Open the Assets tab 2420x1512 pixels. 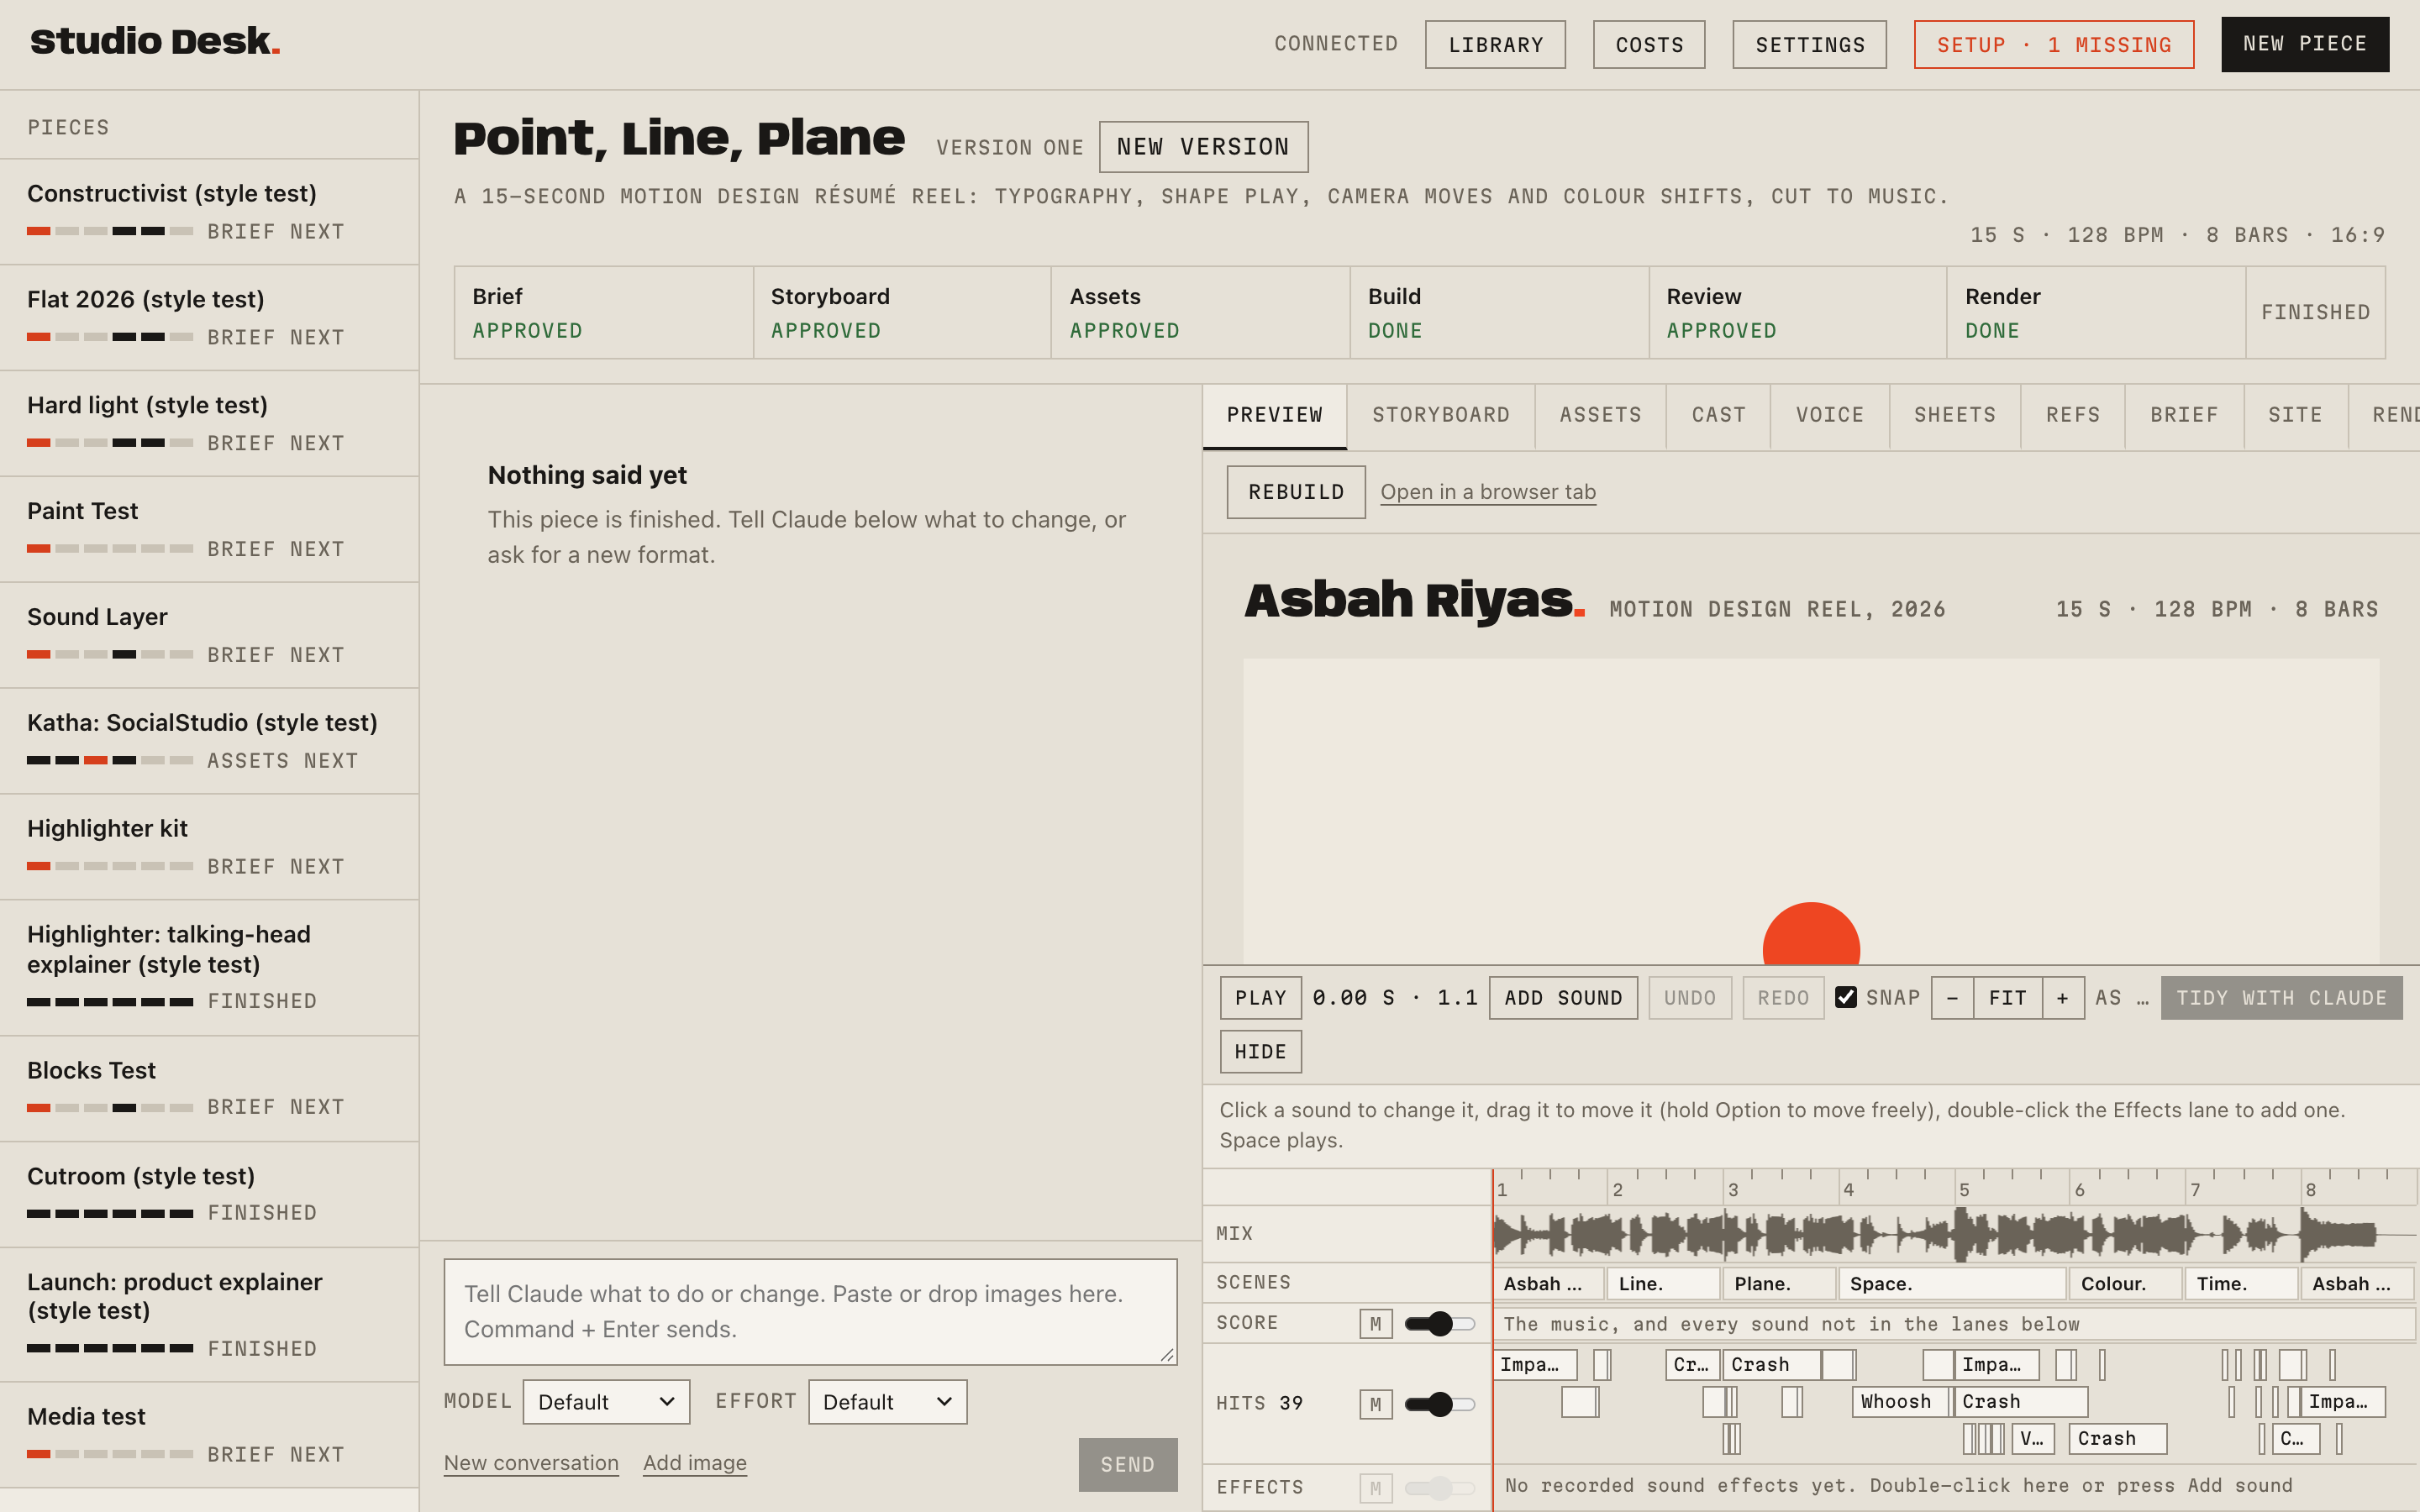click(1601, 415)
